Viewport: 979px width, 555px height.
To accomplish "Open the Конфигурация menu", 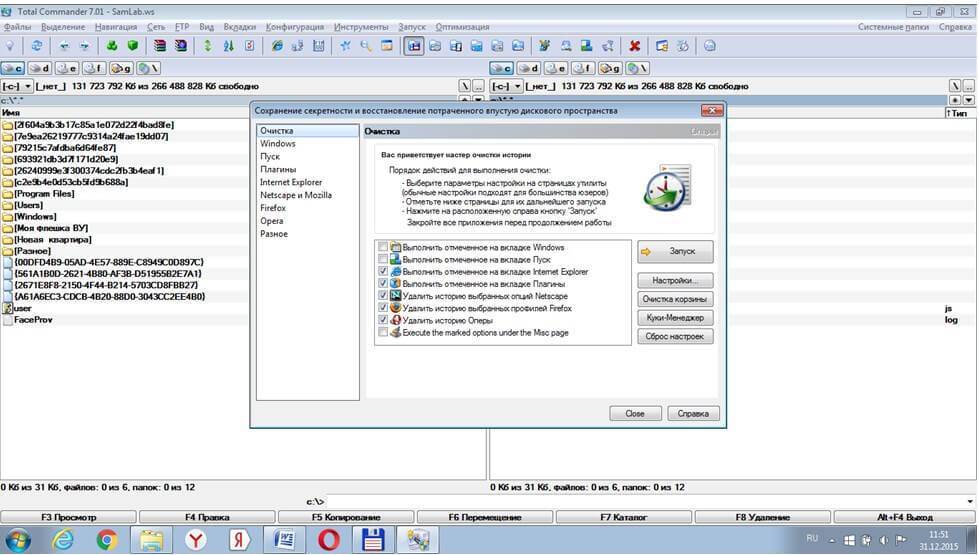I will pyautogui.click(x=295, y=27).
